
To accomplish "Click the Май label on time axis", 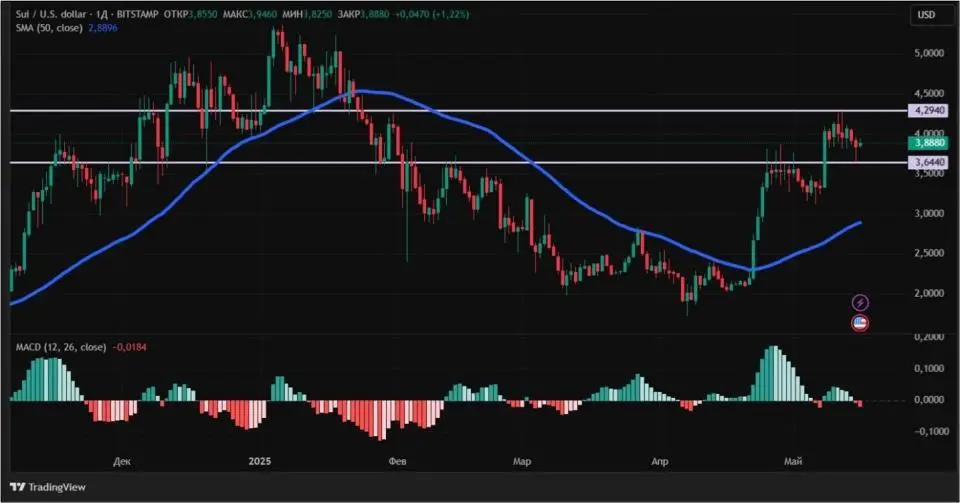I will (793, 461).
